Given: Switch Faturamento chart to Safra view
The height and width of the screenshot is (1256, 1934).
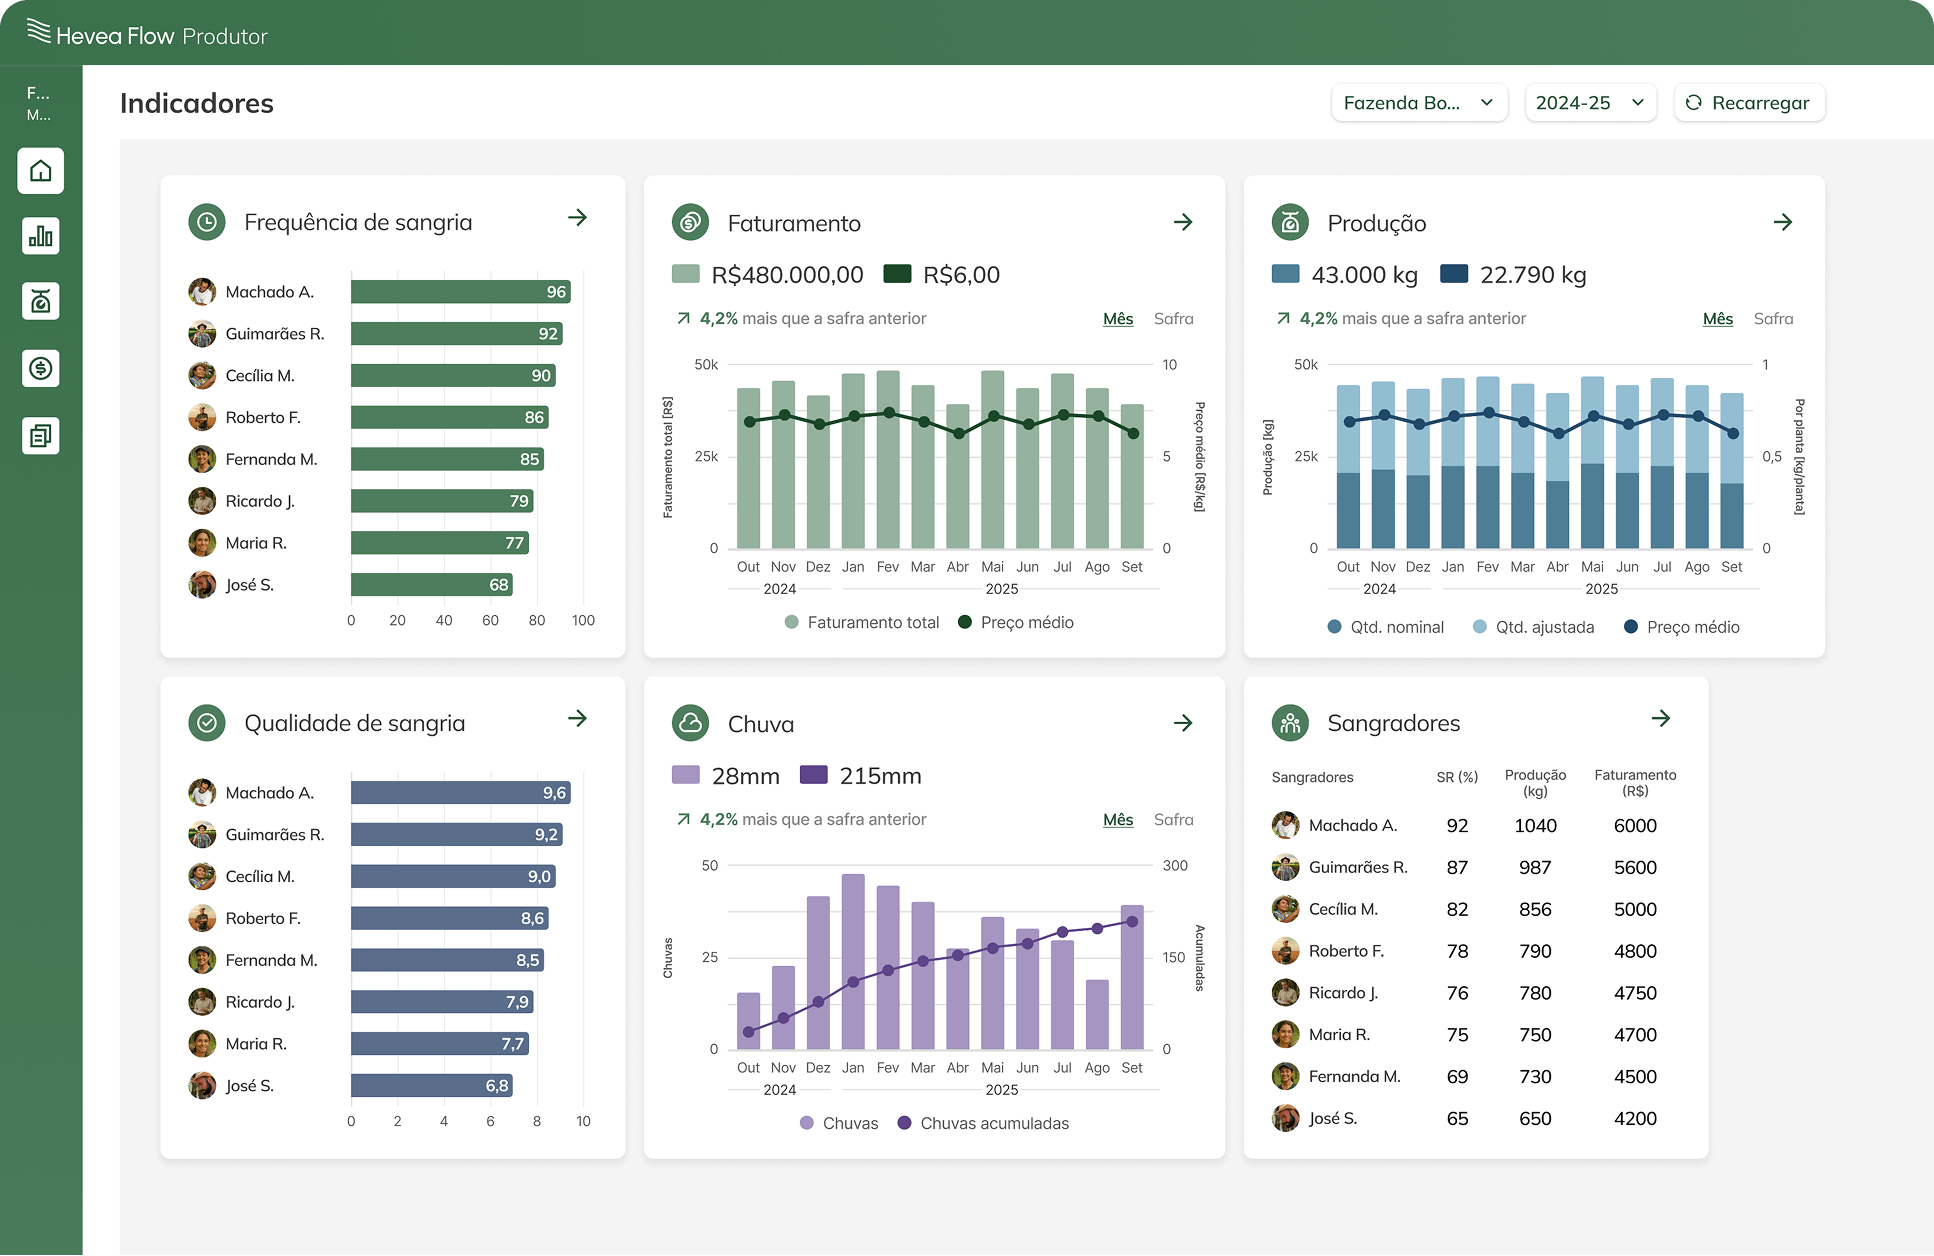Looking at the screenshot, I should pyautogui.click(x=1173, y=318).
